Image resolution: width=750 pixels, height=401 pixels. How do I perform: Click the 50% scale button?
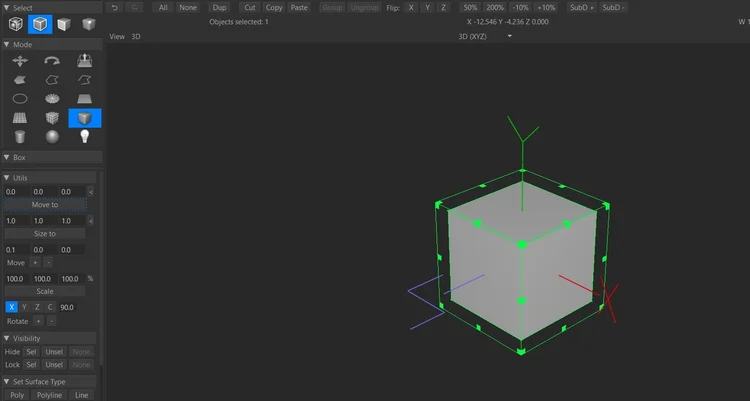point(470,8)
